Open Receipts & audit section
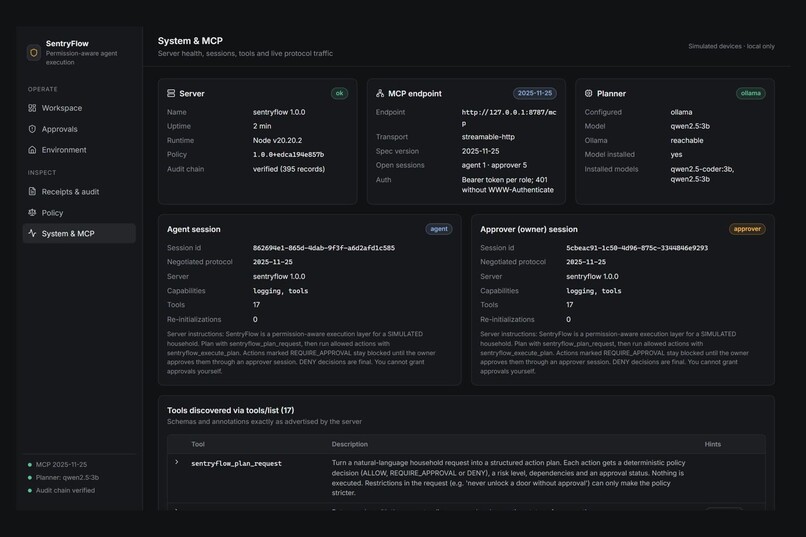 [x=79, y=191]
